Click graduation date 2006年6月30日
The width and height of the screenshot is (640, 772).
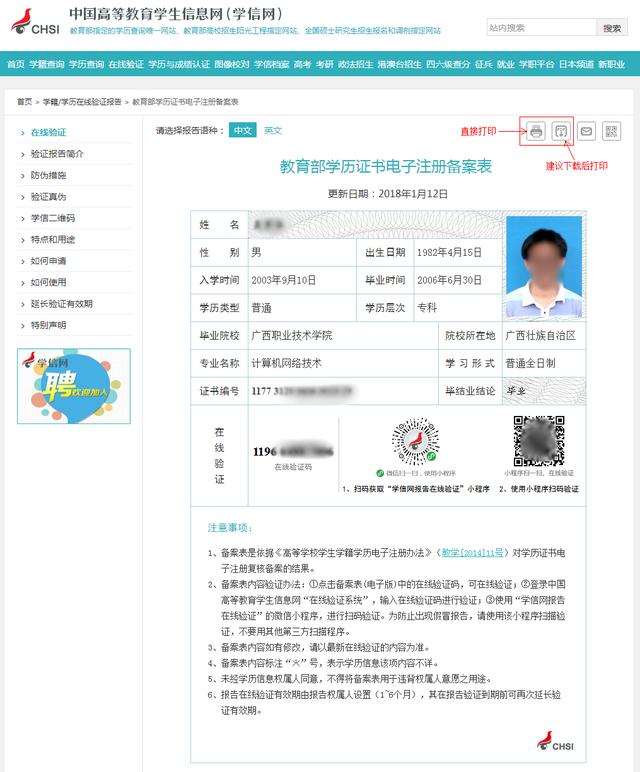[449, 280]
